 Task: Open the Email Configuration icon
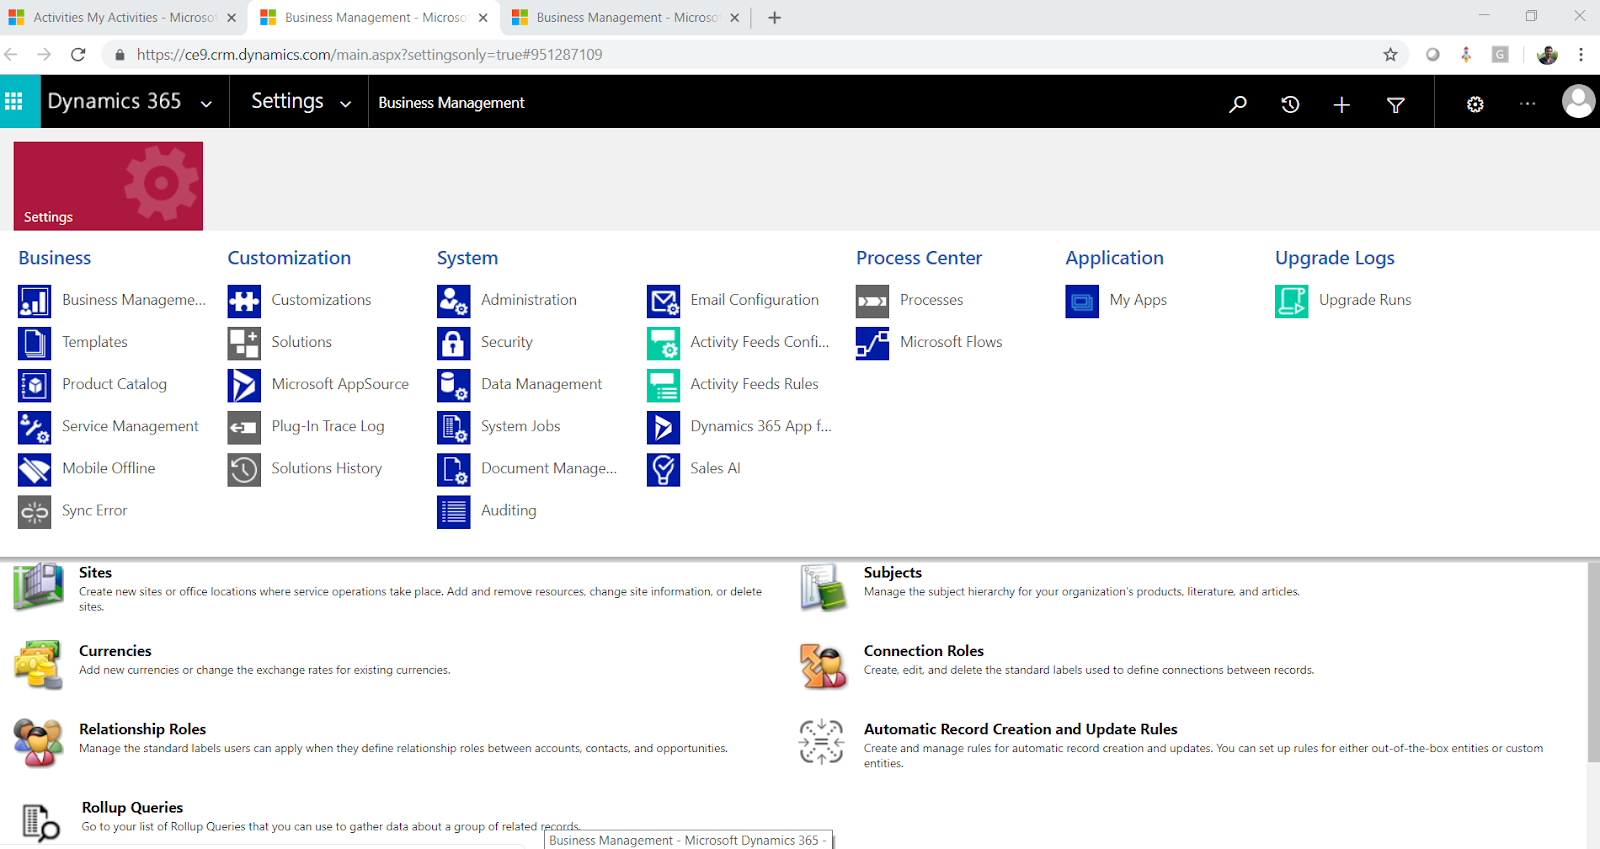tap(663, 301)
